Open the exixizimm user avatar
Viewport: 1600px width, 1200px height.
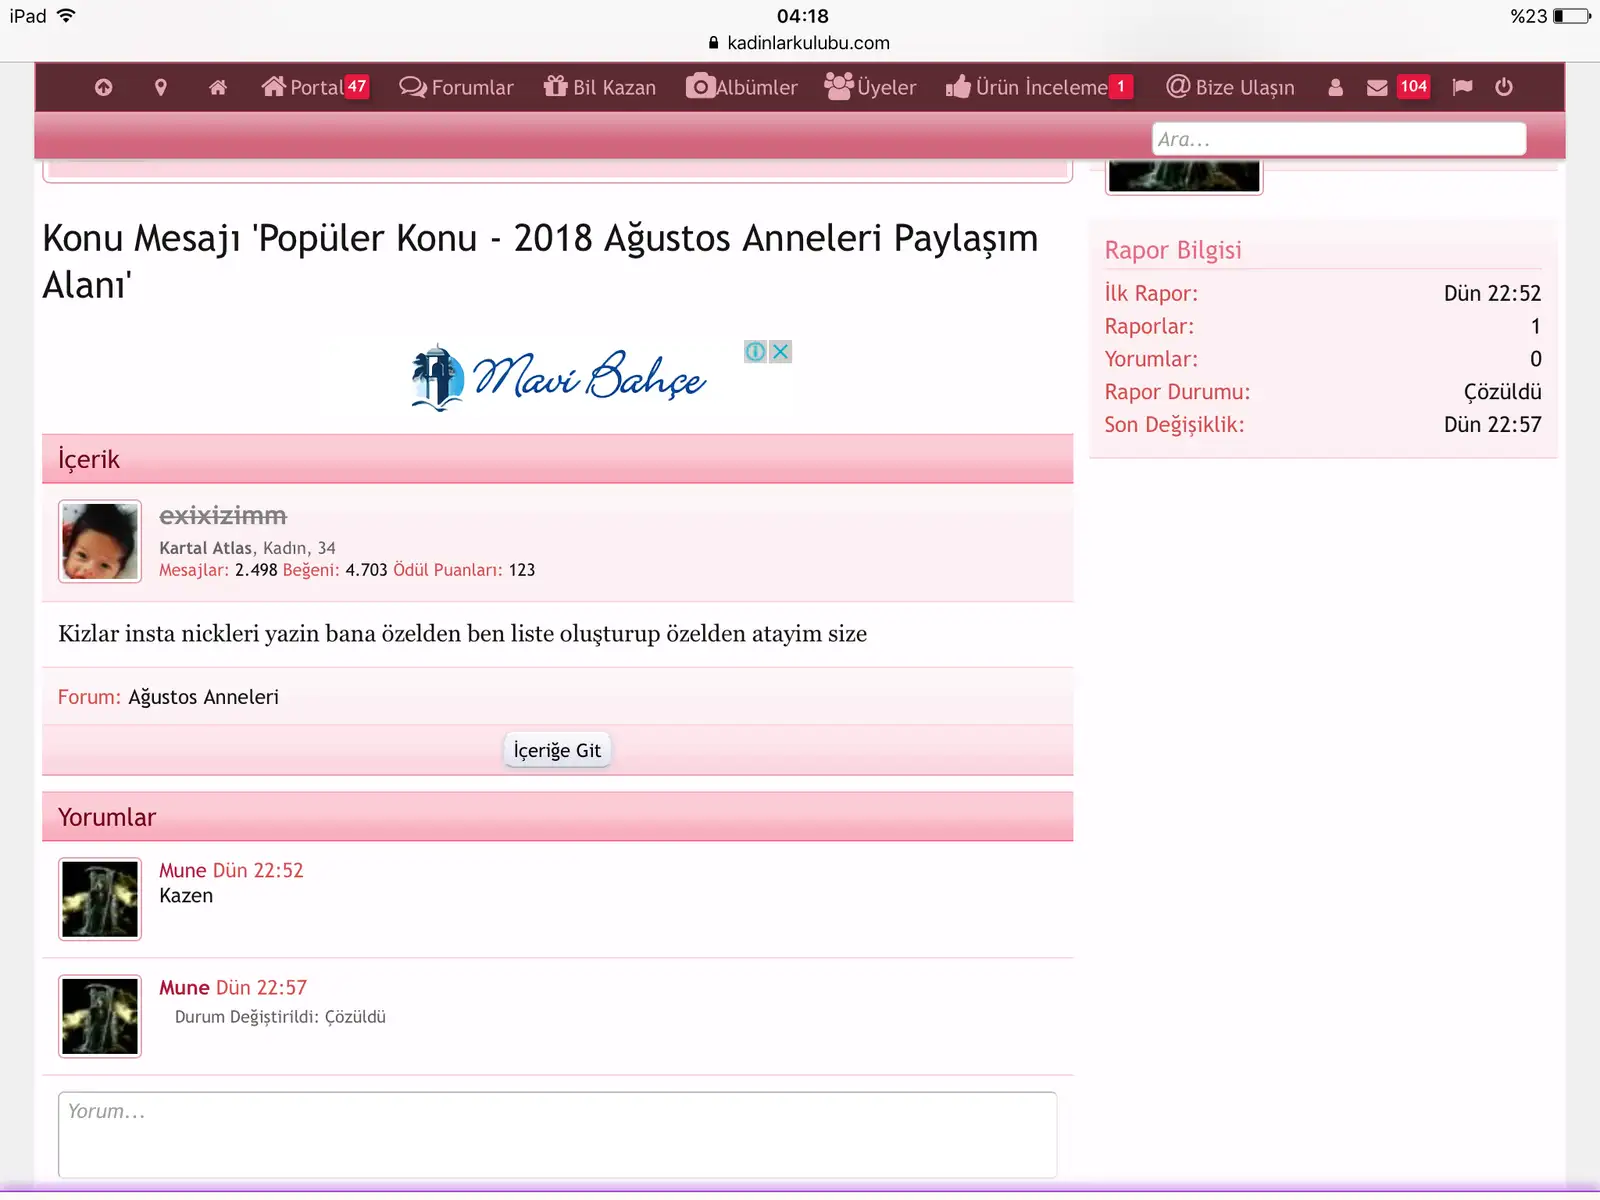pos(100,541)
